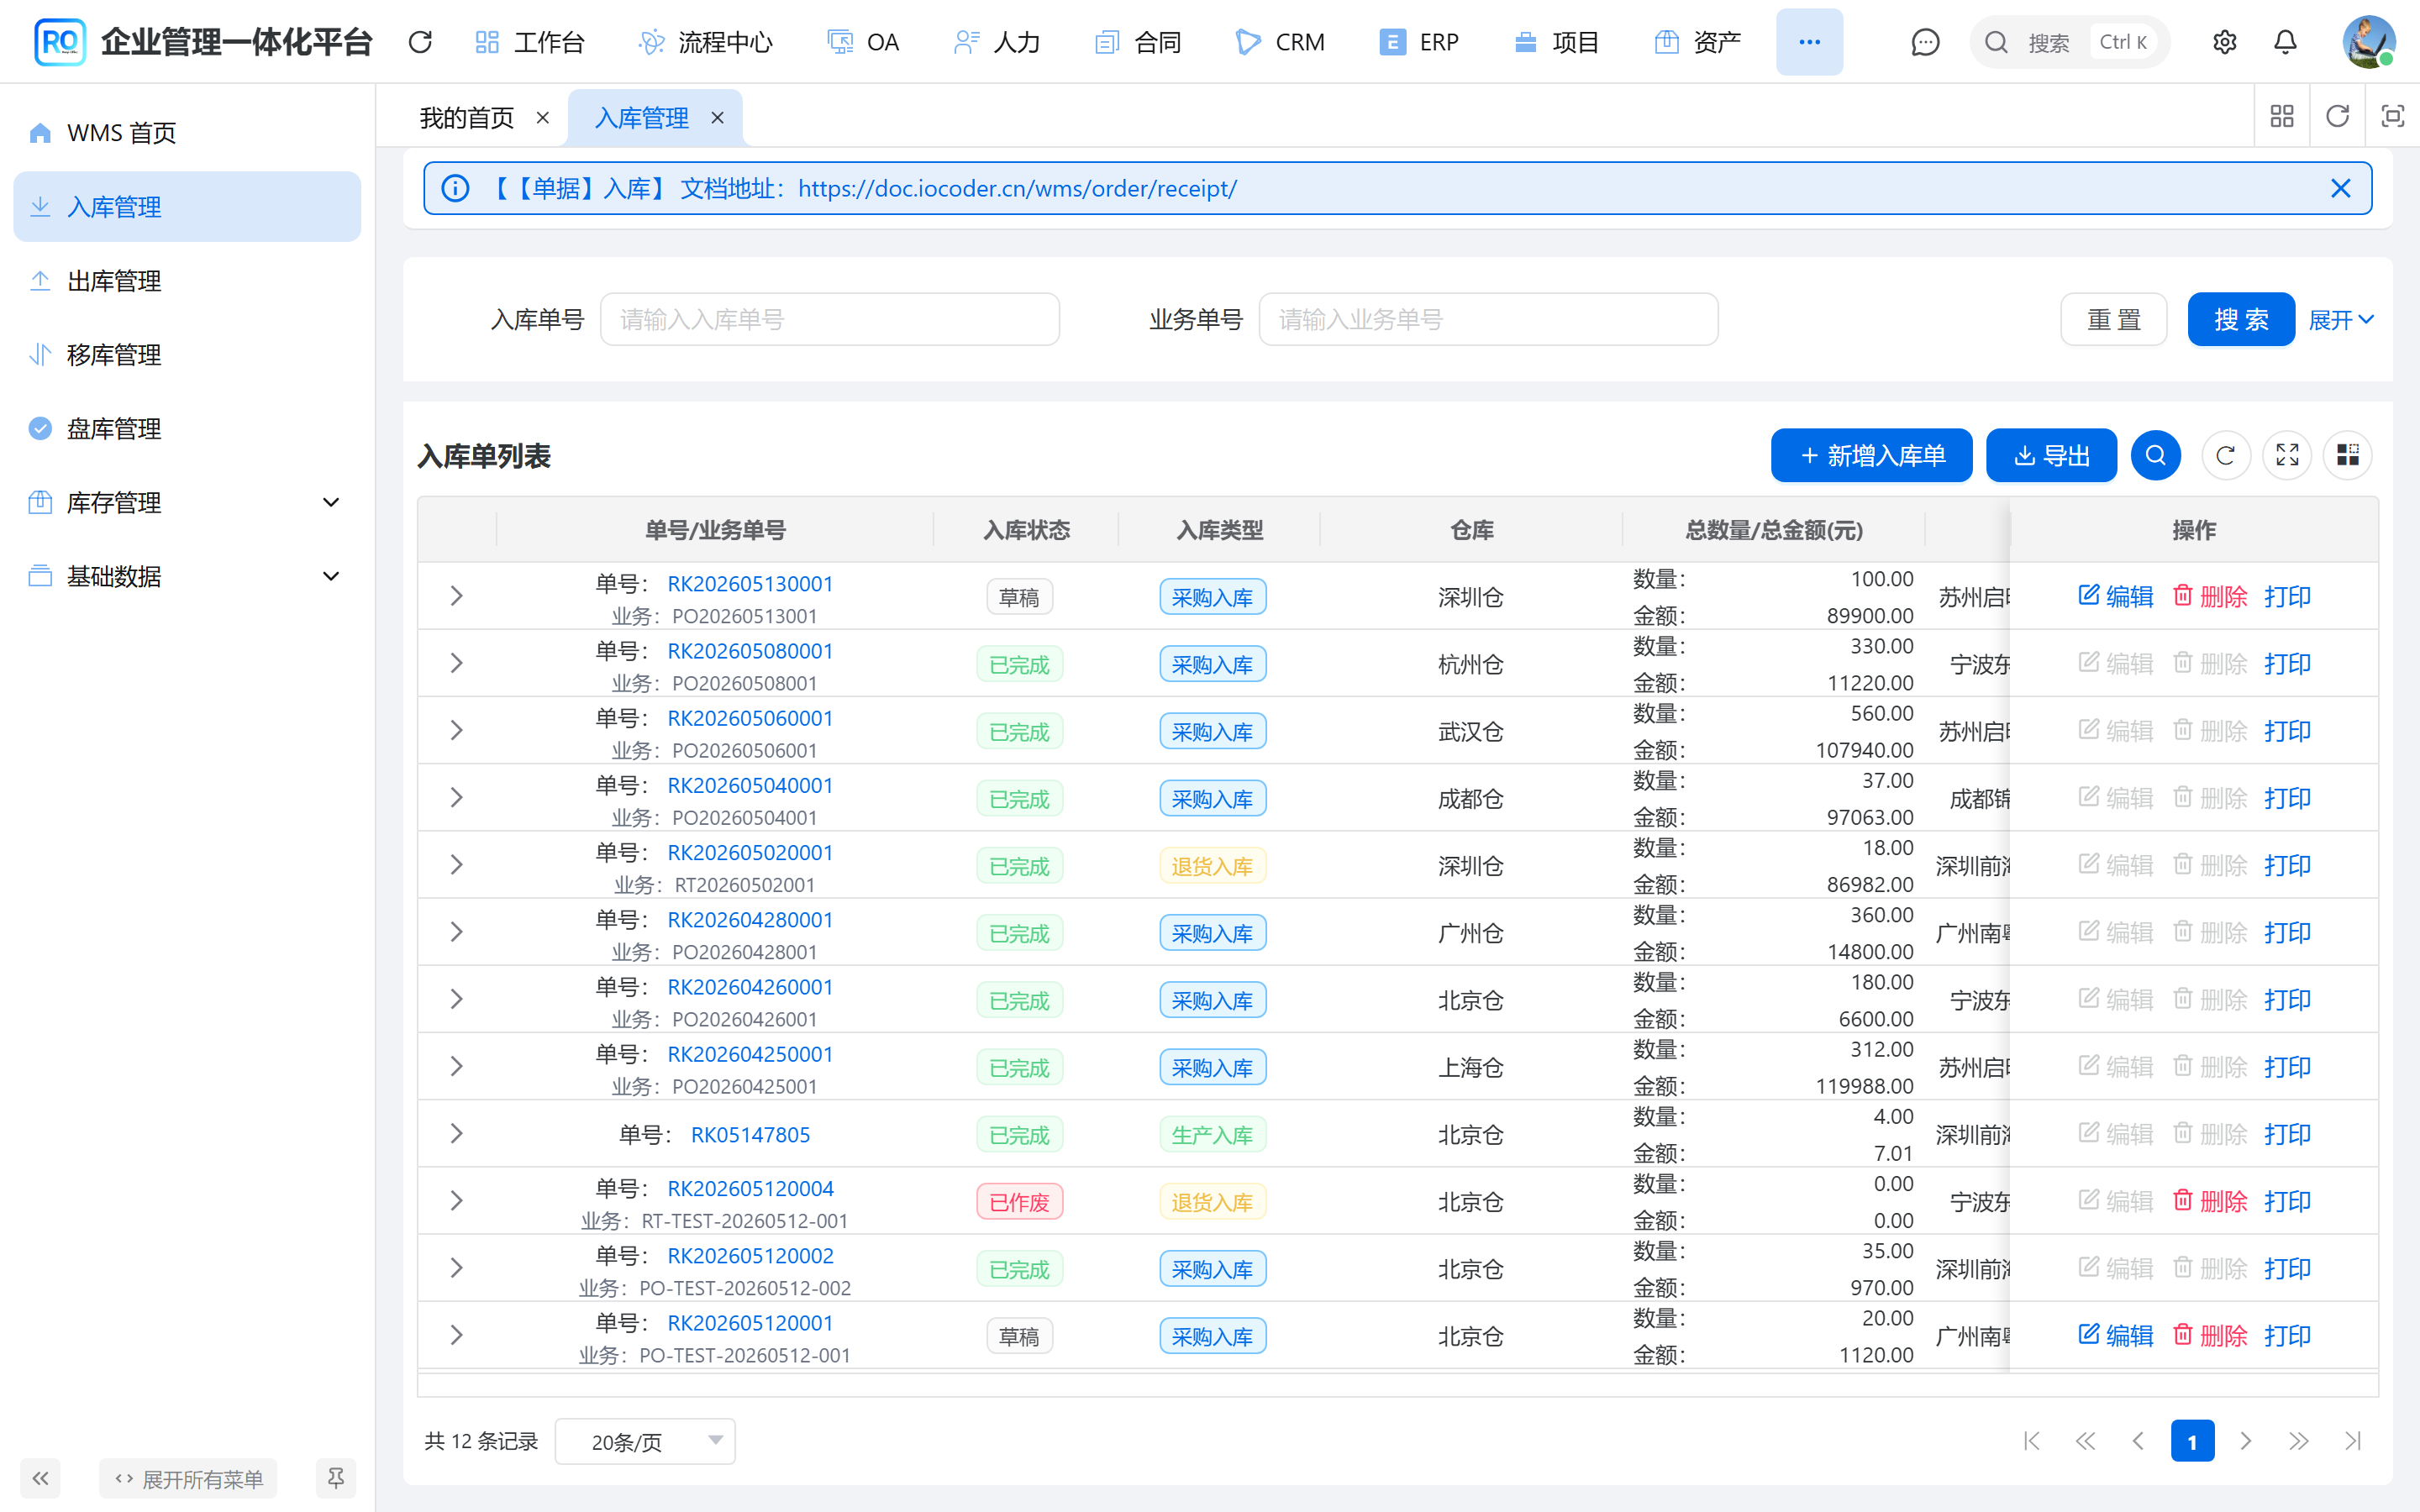This screenshot has width=2420, height=1512.
Task: Focus the 入库单号 input field
Action: pos(830,320)
